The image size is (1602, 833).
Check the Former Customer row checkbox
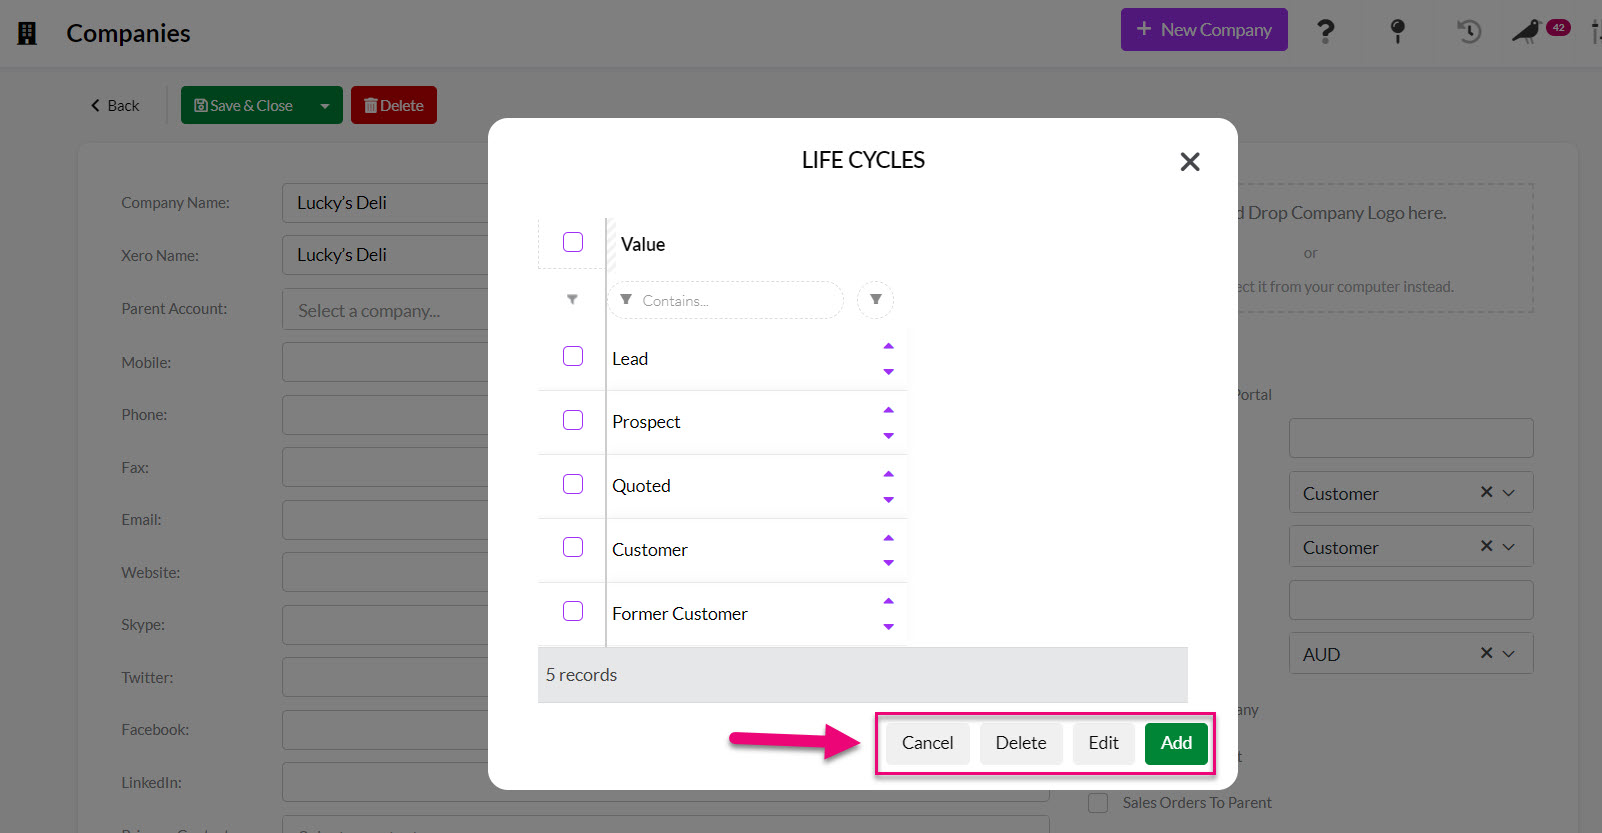click(x=573, y=611)
